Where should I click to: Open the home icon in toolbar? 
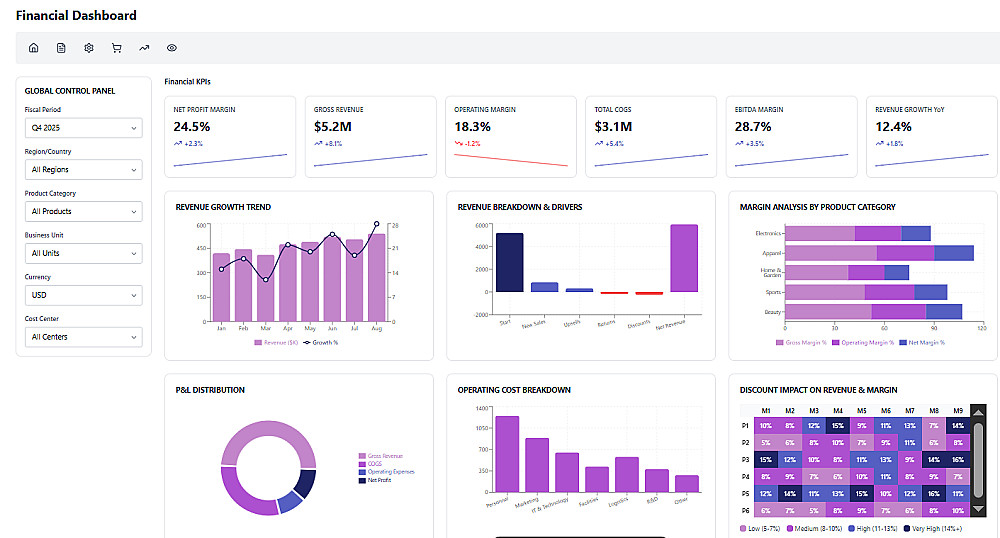[34, 48]
